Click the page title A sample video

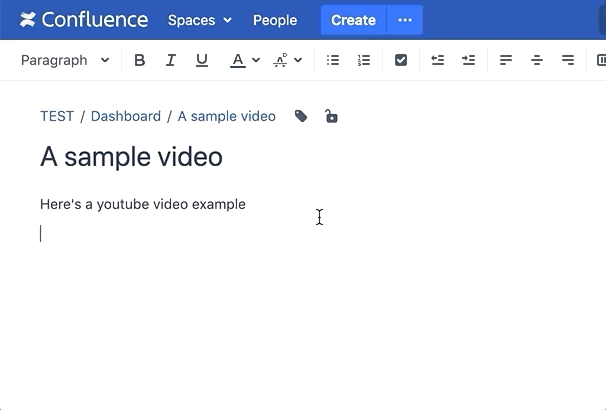(x=131, y=157)
